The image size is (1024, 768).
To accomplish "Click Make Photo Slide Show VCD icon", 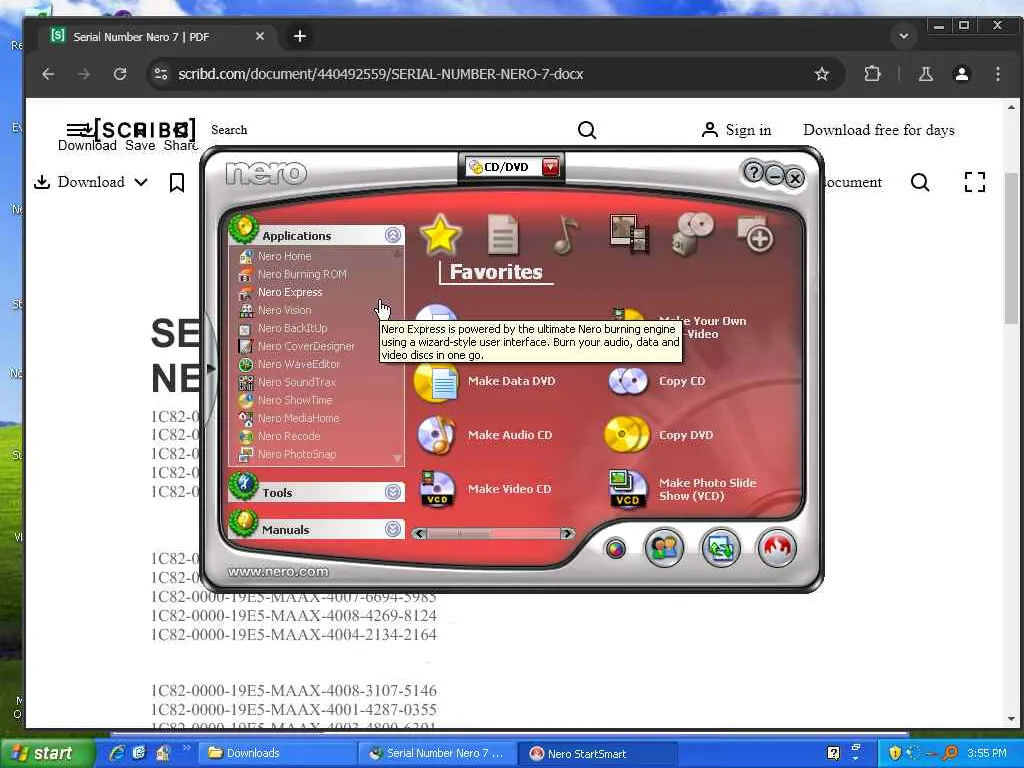I will 628,488.
